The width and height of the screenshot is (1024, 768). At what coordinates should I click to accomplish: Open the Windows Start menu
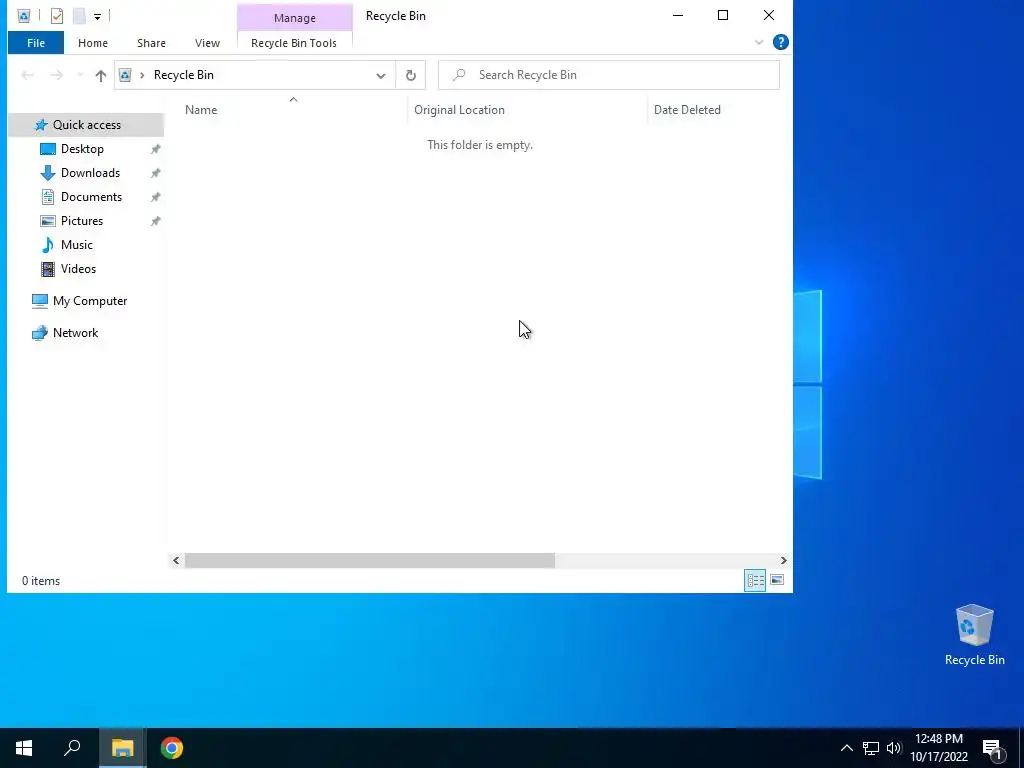pyautogui.click(x=24, y=748)
